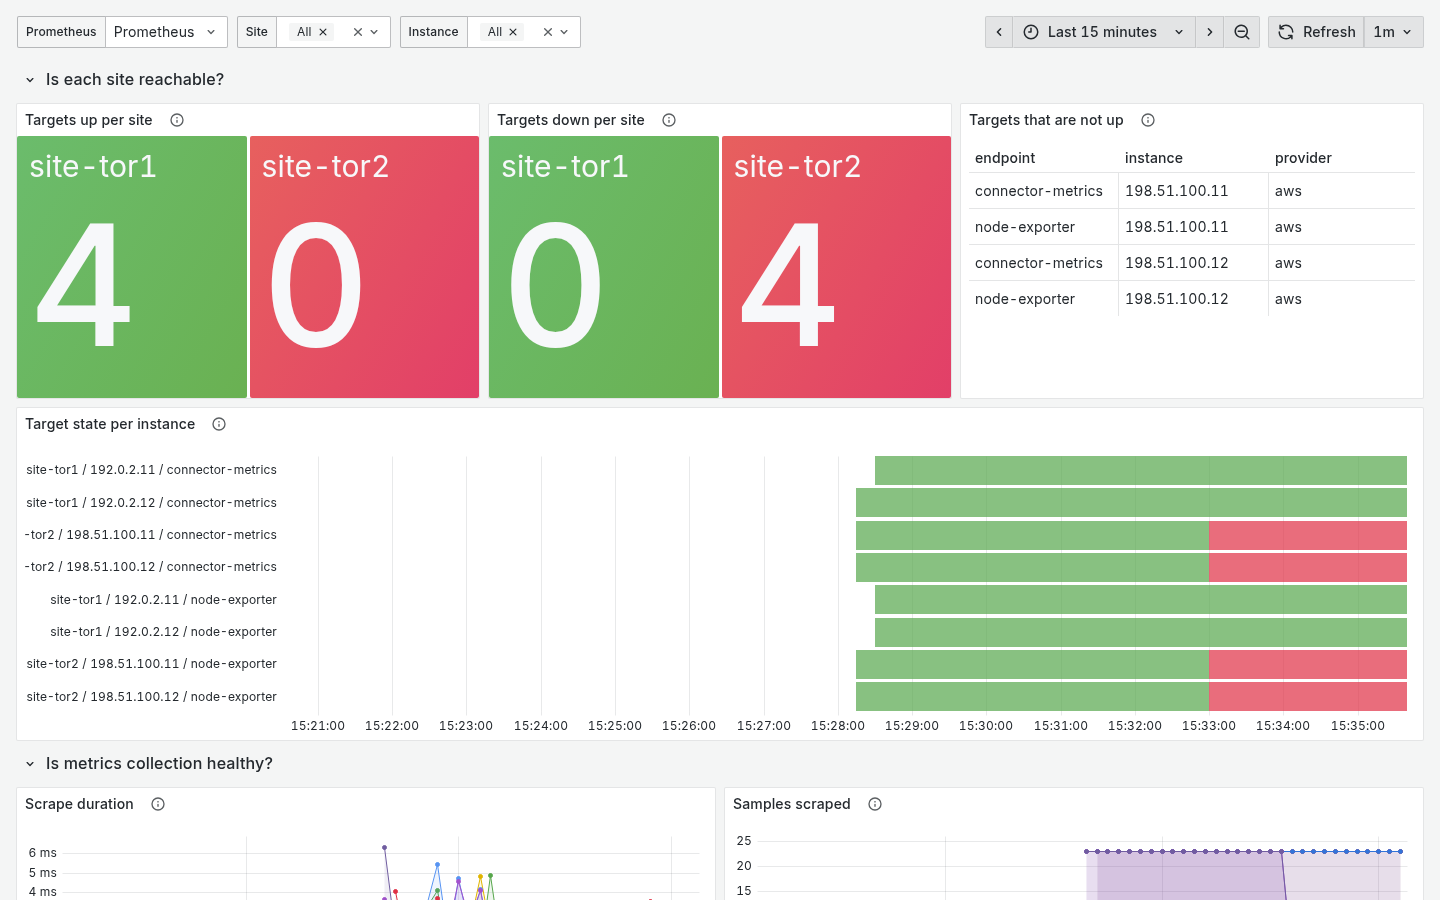The image size is (1440, 900).
Task: Show info for Scrape duration panel
Action: [x=158, y=804]
